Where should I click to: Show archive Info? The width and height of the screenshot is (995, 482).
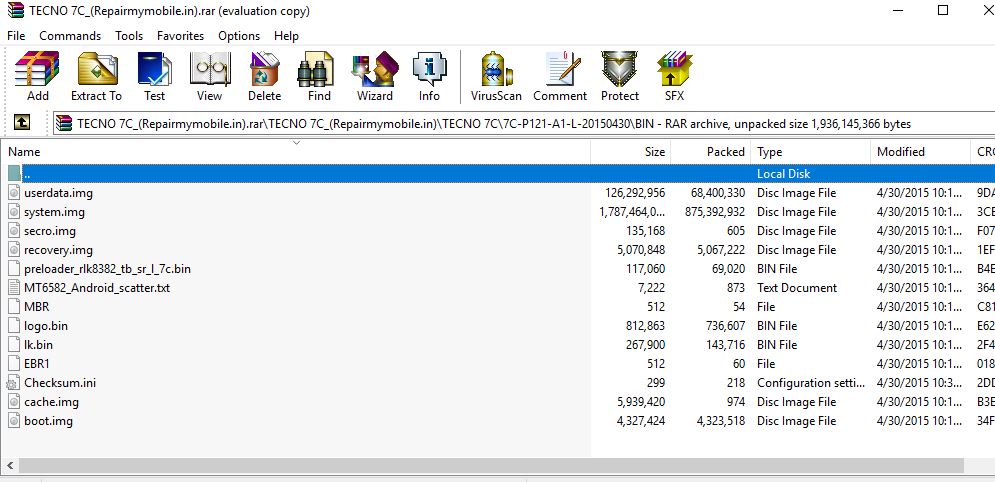click(x=429, y=77)
